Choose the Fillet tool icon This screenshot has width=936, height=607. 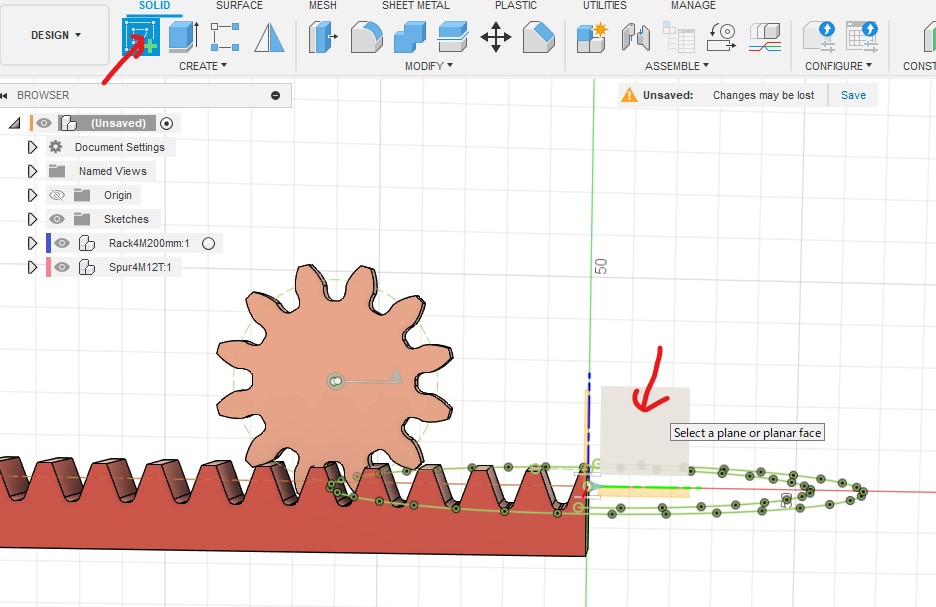tap(366, 37)
